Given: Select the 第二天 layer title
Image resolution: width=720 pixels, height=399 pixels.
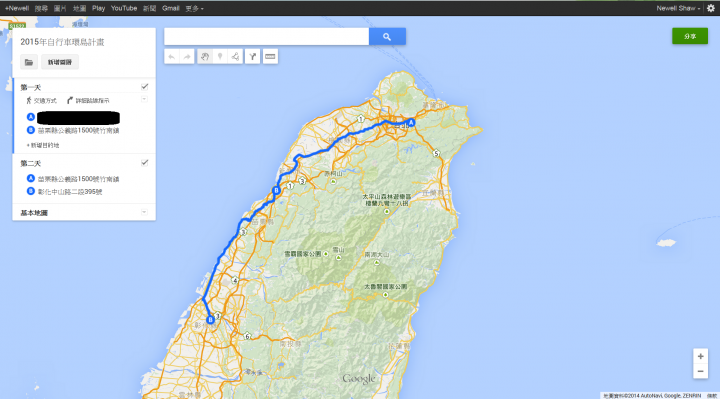Looking at the screenshot, I should click(31, 163).
